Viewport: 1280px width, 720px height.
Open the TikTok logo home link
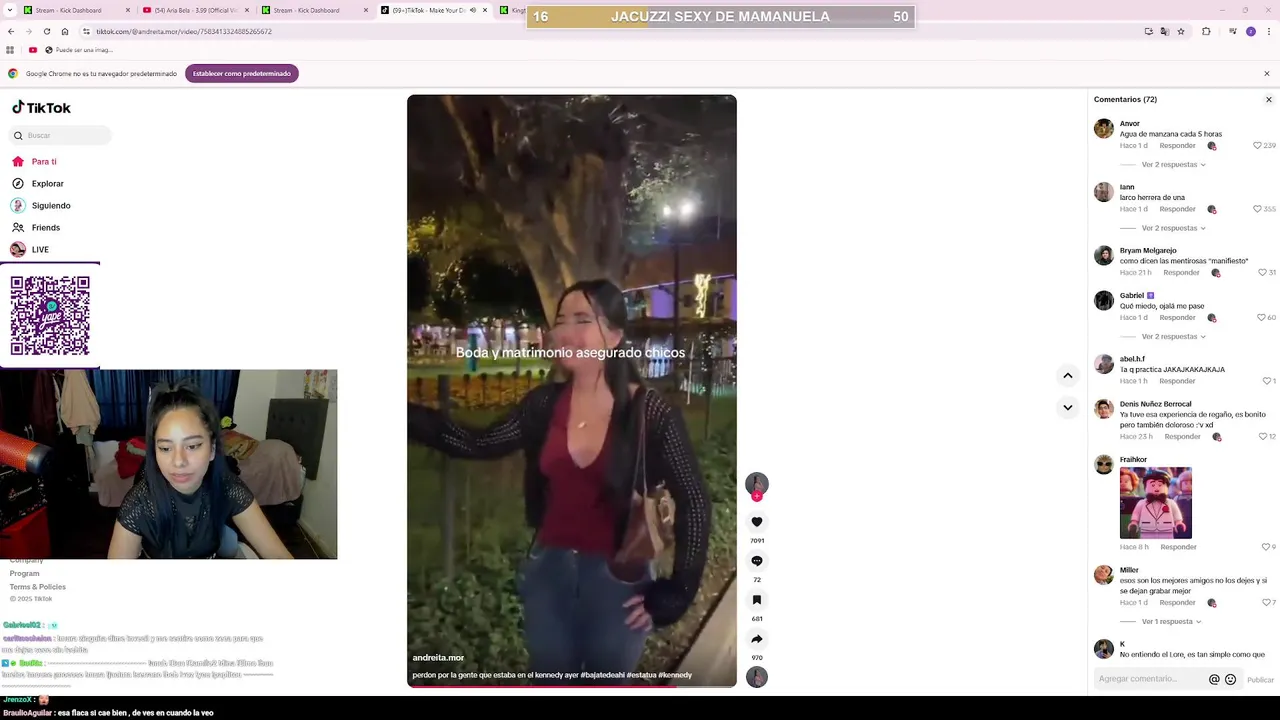click(x=41, y=107)
